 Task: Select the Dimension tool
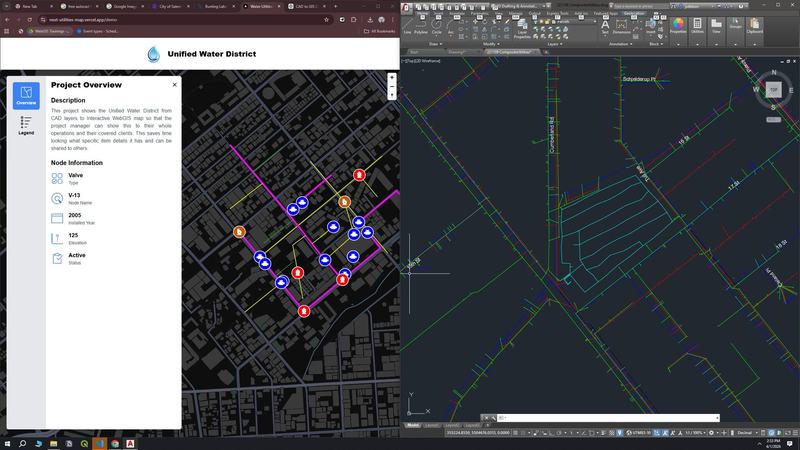[x=621, y=26]
